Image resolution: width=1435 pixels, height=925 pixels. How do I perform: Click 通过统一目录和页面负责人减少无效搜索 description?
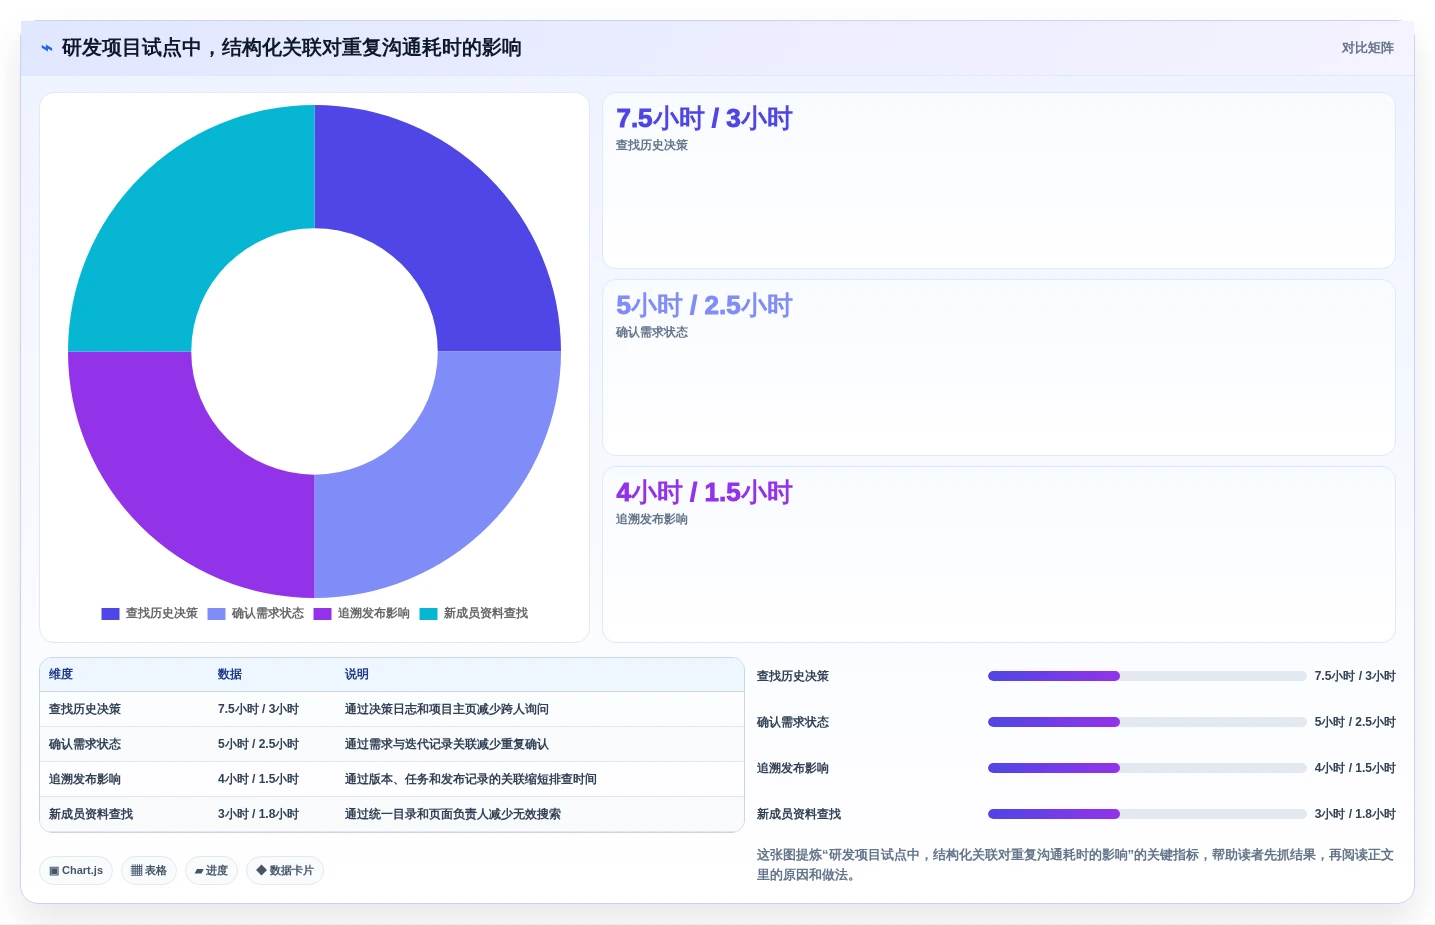453,815
